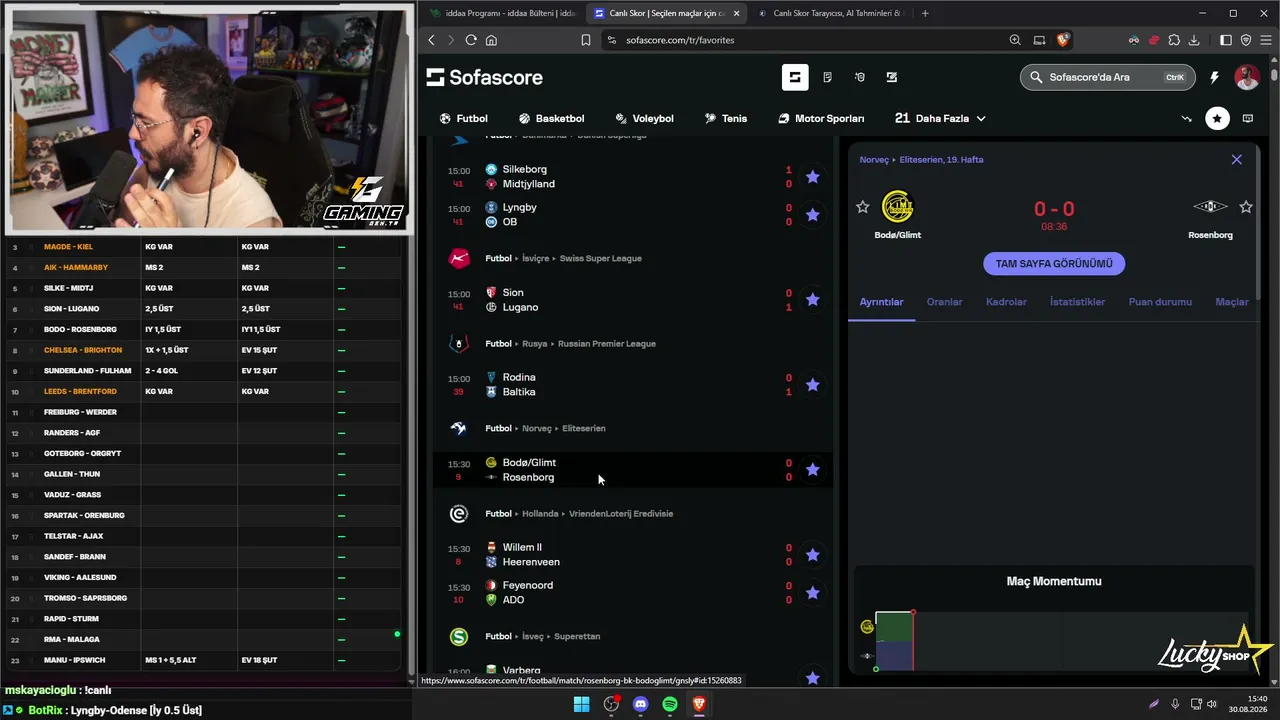This screenshot has width=1280, height=720.
Task: Open the Rodina vs Baltika match row
Action: (x=632, y=385)
